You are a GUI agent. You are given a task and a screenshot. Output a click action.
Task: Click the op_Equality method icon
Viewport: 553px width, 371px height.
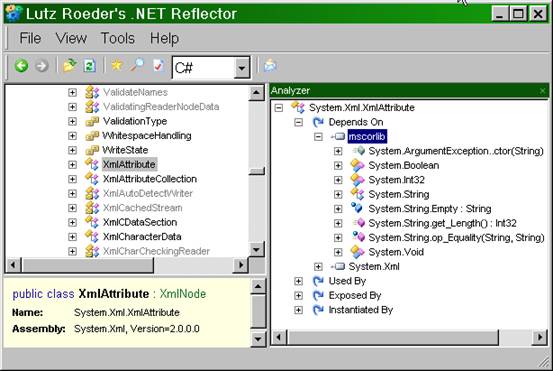coord(358,237)
